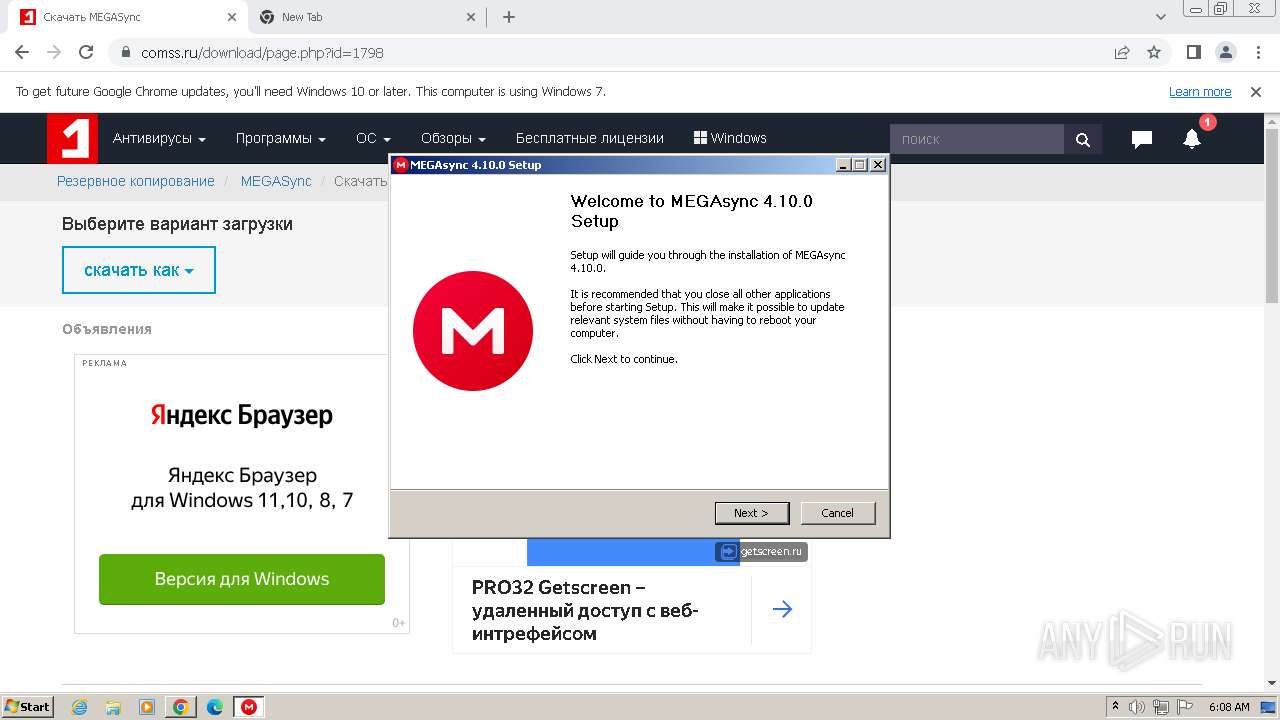Switch to the New Tab tab
Image resolution: width=1280 pixels, height=720 pixels.
(365, 17)
